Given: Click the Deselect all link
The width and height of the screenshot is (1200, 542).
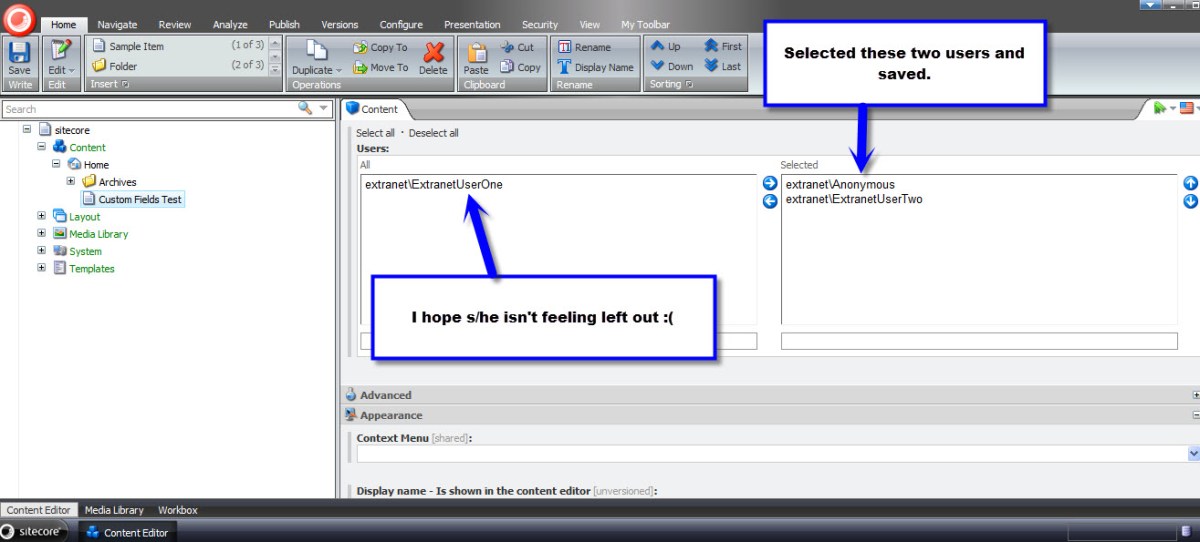Looking at the screenshot, I should point(433,133).
